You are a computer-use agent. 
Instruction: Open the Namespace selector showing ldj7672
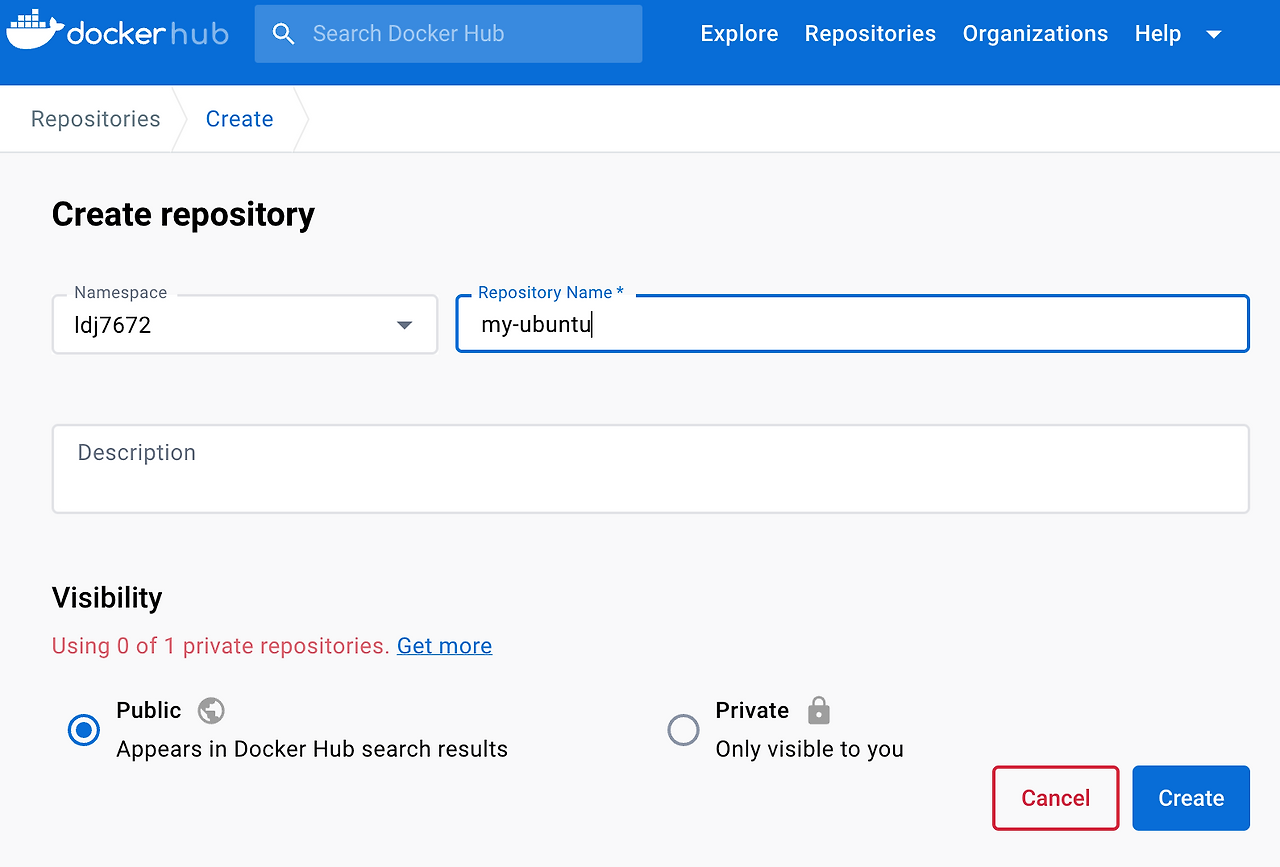[244, 324]
